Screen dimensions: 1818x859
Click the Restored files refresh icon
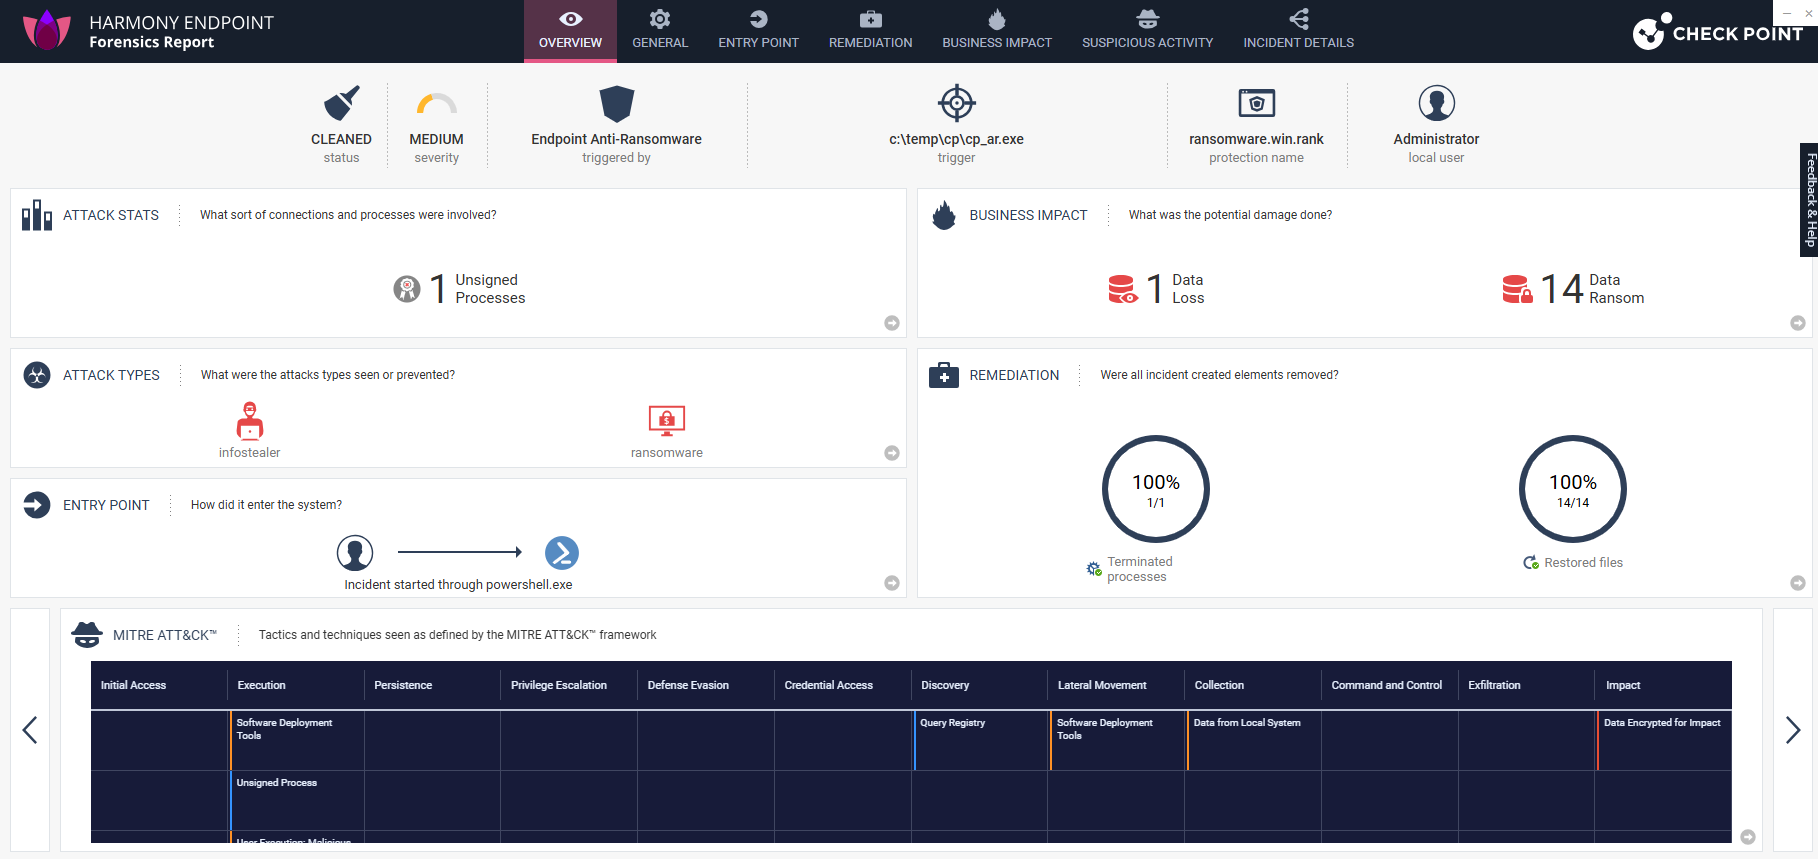pos(1531,563)
